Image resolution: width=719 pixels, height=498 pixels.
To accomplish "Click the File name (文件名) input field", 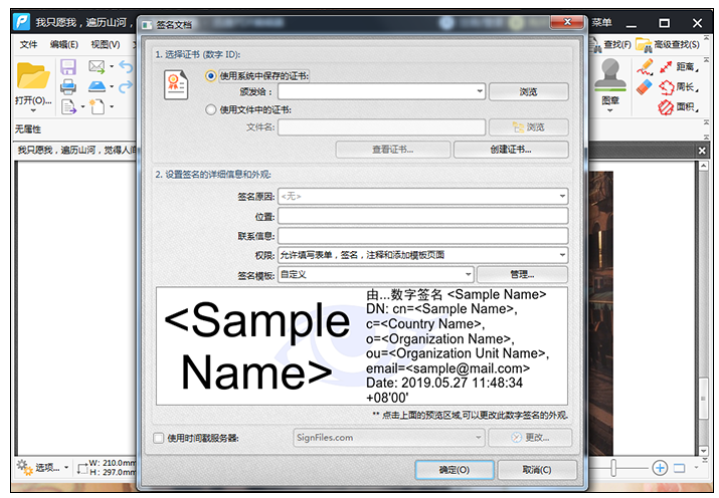I will 382,127.
